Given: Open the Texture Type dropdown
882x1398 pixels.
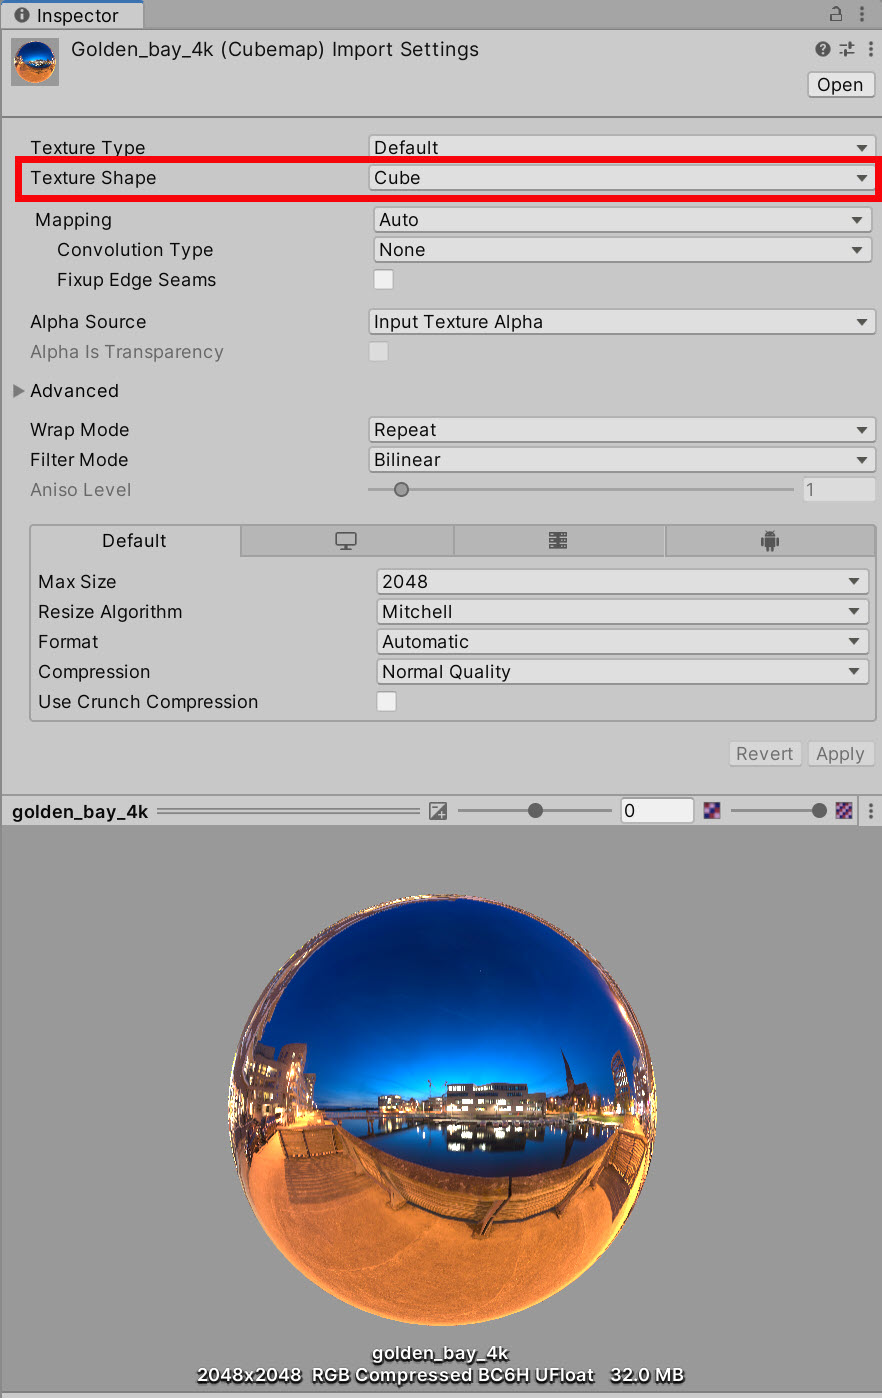Looking at the screenshot, I should pyautogui.click(x=622, y=147).
